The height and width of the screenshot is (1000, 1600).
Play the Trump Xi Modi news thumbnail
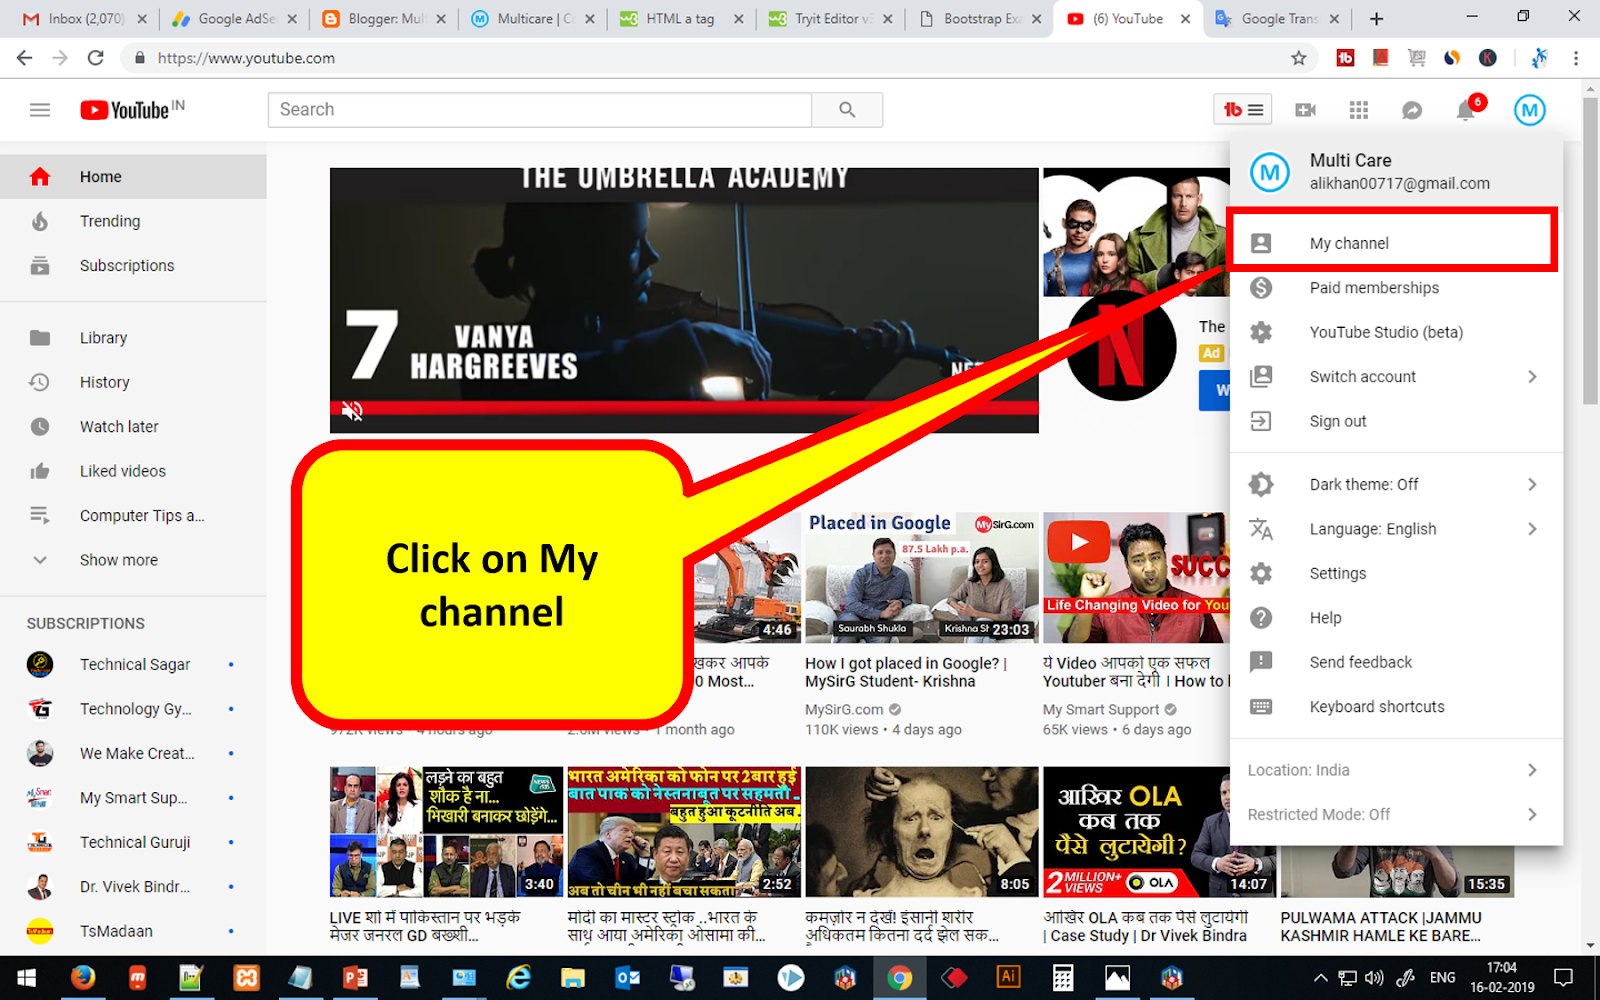[683, 832]
